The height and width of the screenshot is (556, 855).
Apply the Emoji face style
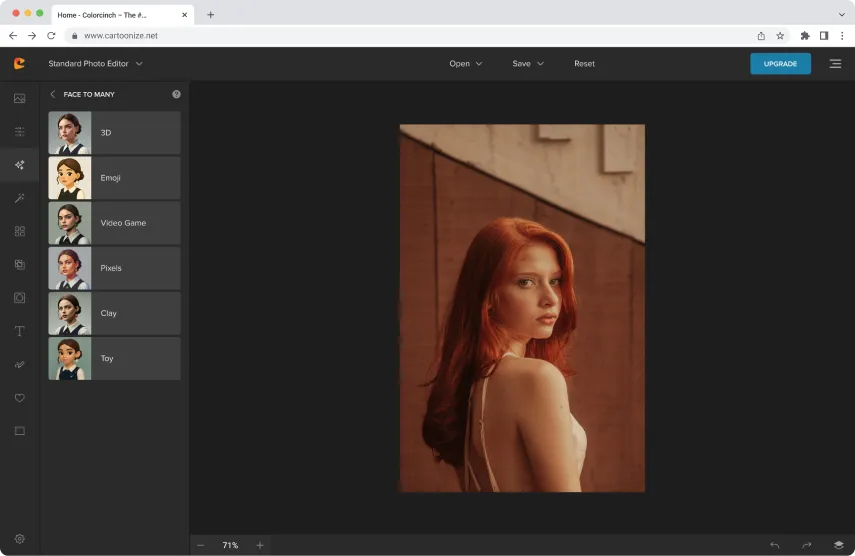pyautogui.click(x=114, y=178)
